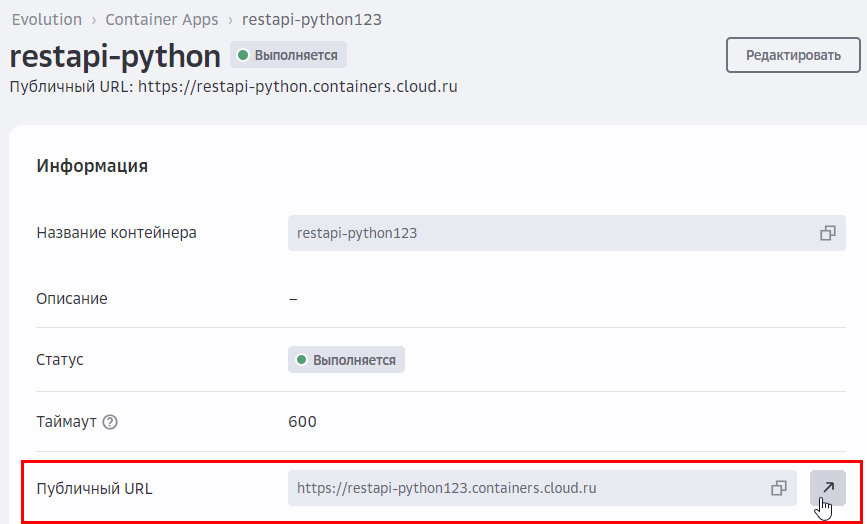Click the restapi-python page title
The height and width of the screenshot is (524, 867).
(114, 55)
